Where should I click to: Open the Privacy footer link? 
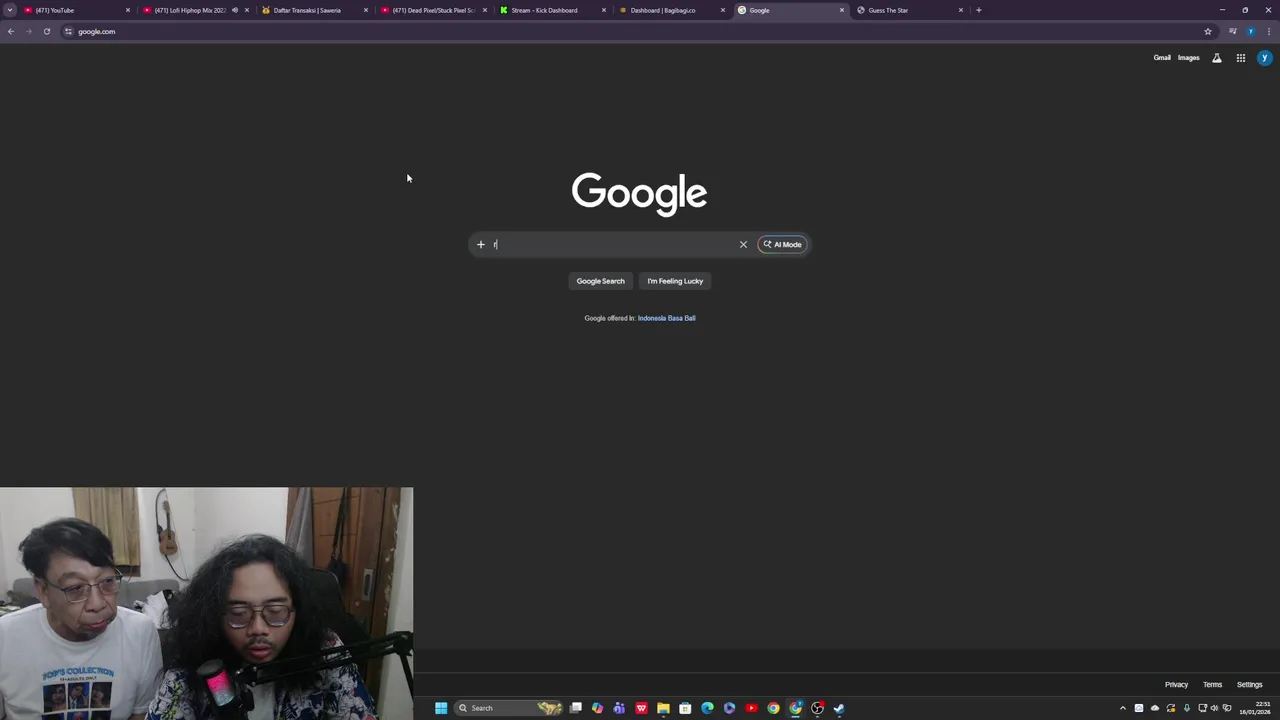pos(1176,685)
